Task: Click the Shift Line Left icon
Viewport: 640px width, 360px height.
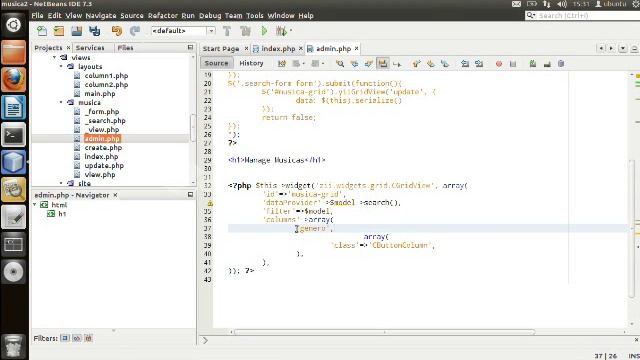Action: click(464, 64)
